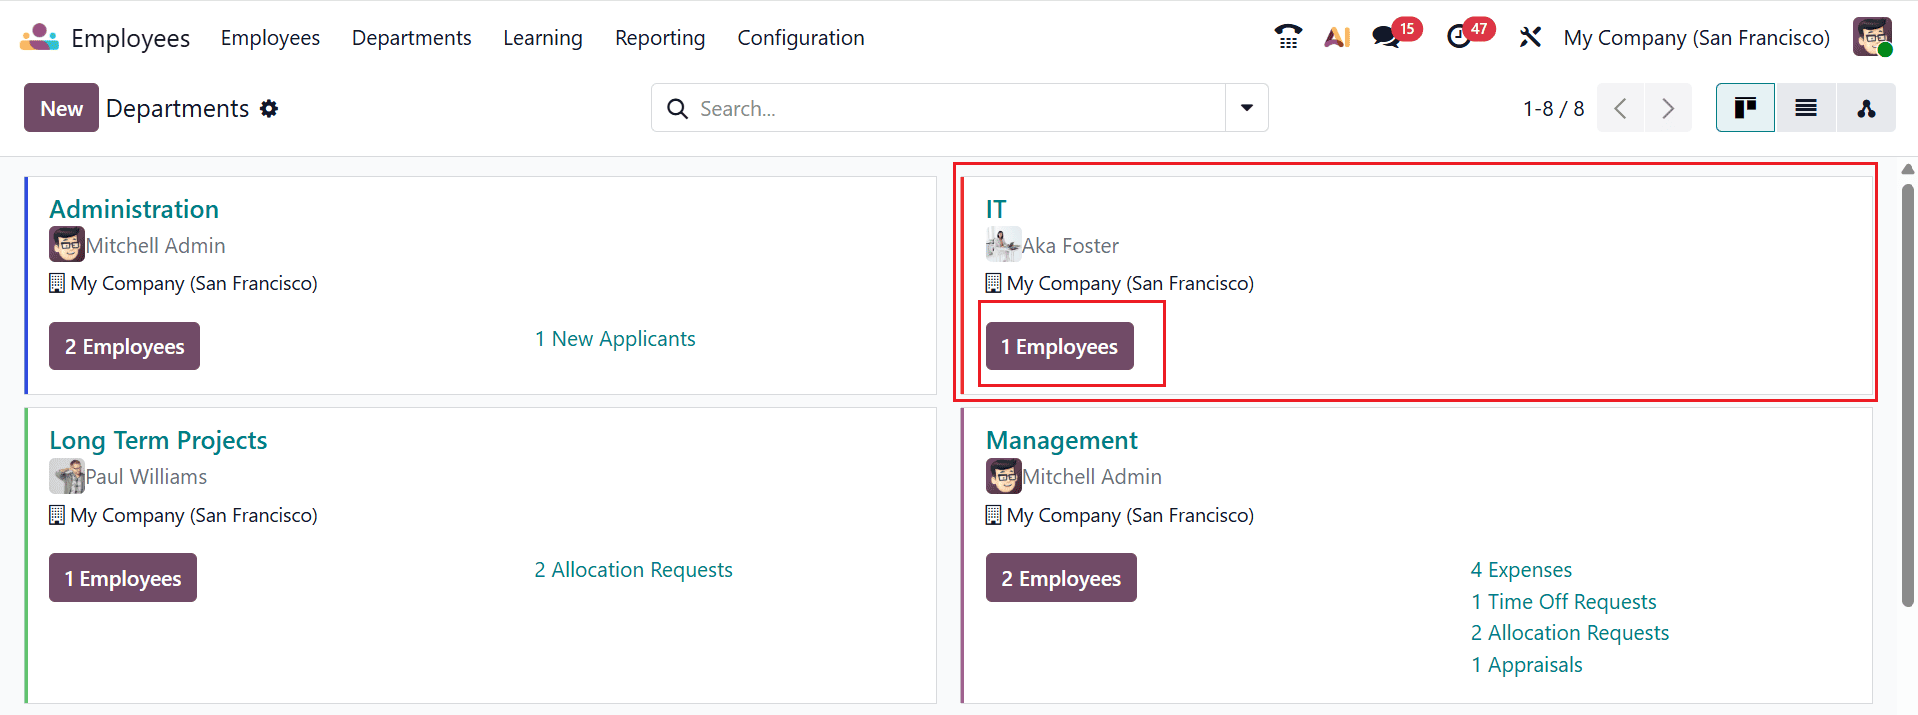Click Mitchell Admin avatar in Administration card
The height and width of the screenshot is (715, 1918).
pos(67,245)
